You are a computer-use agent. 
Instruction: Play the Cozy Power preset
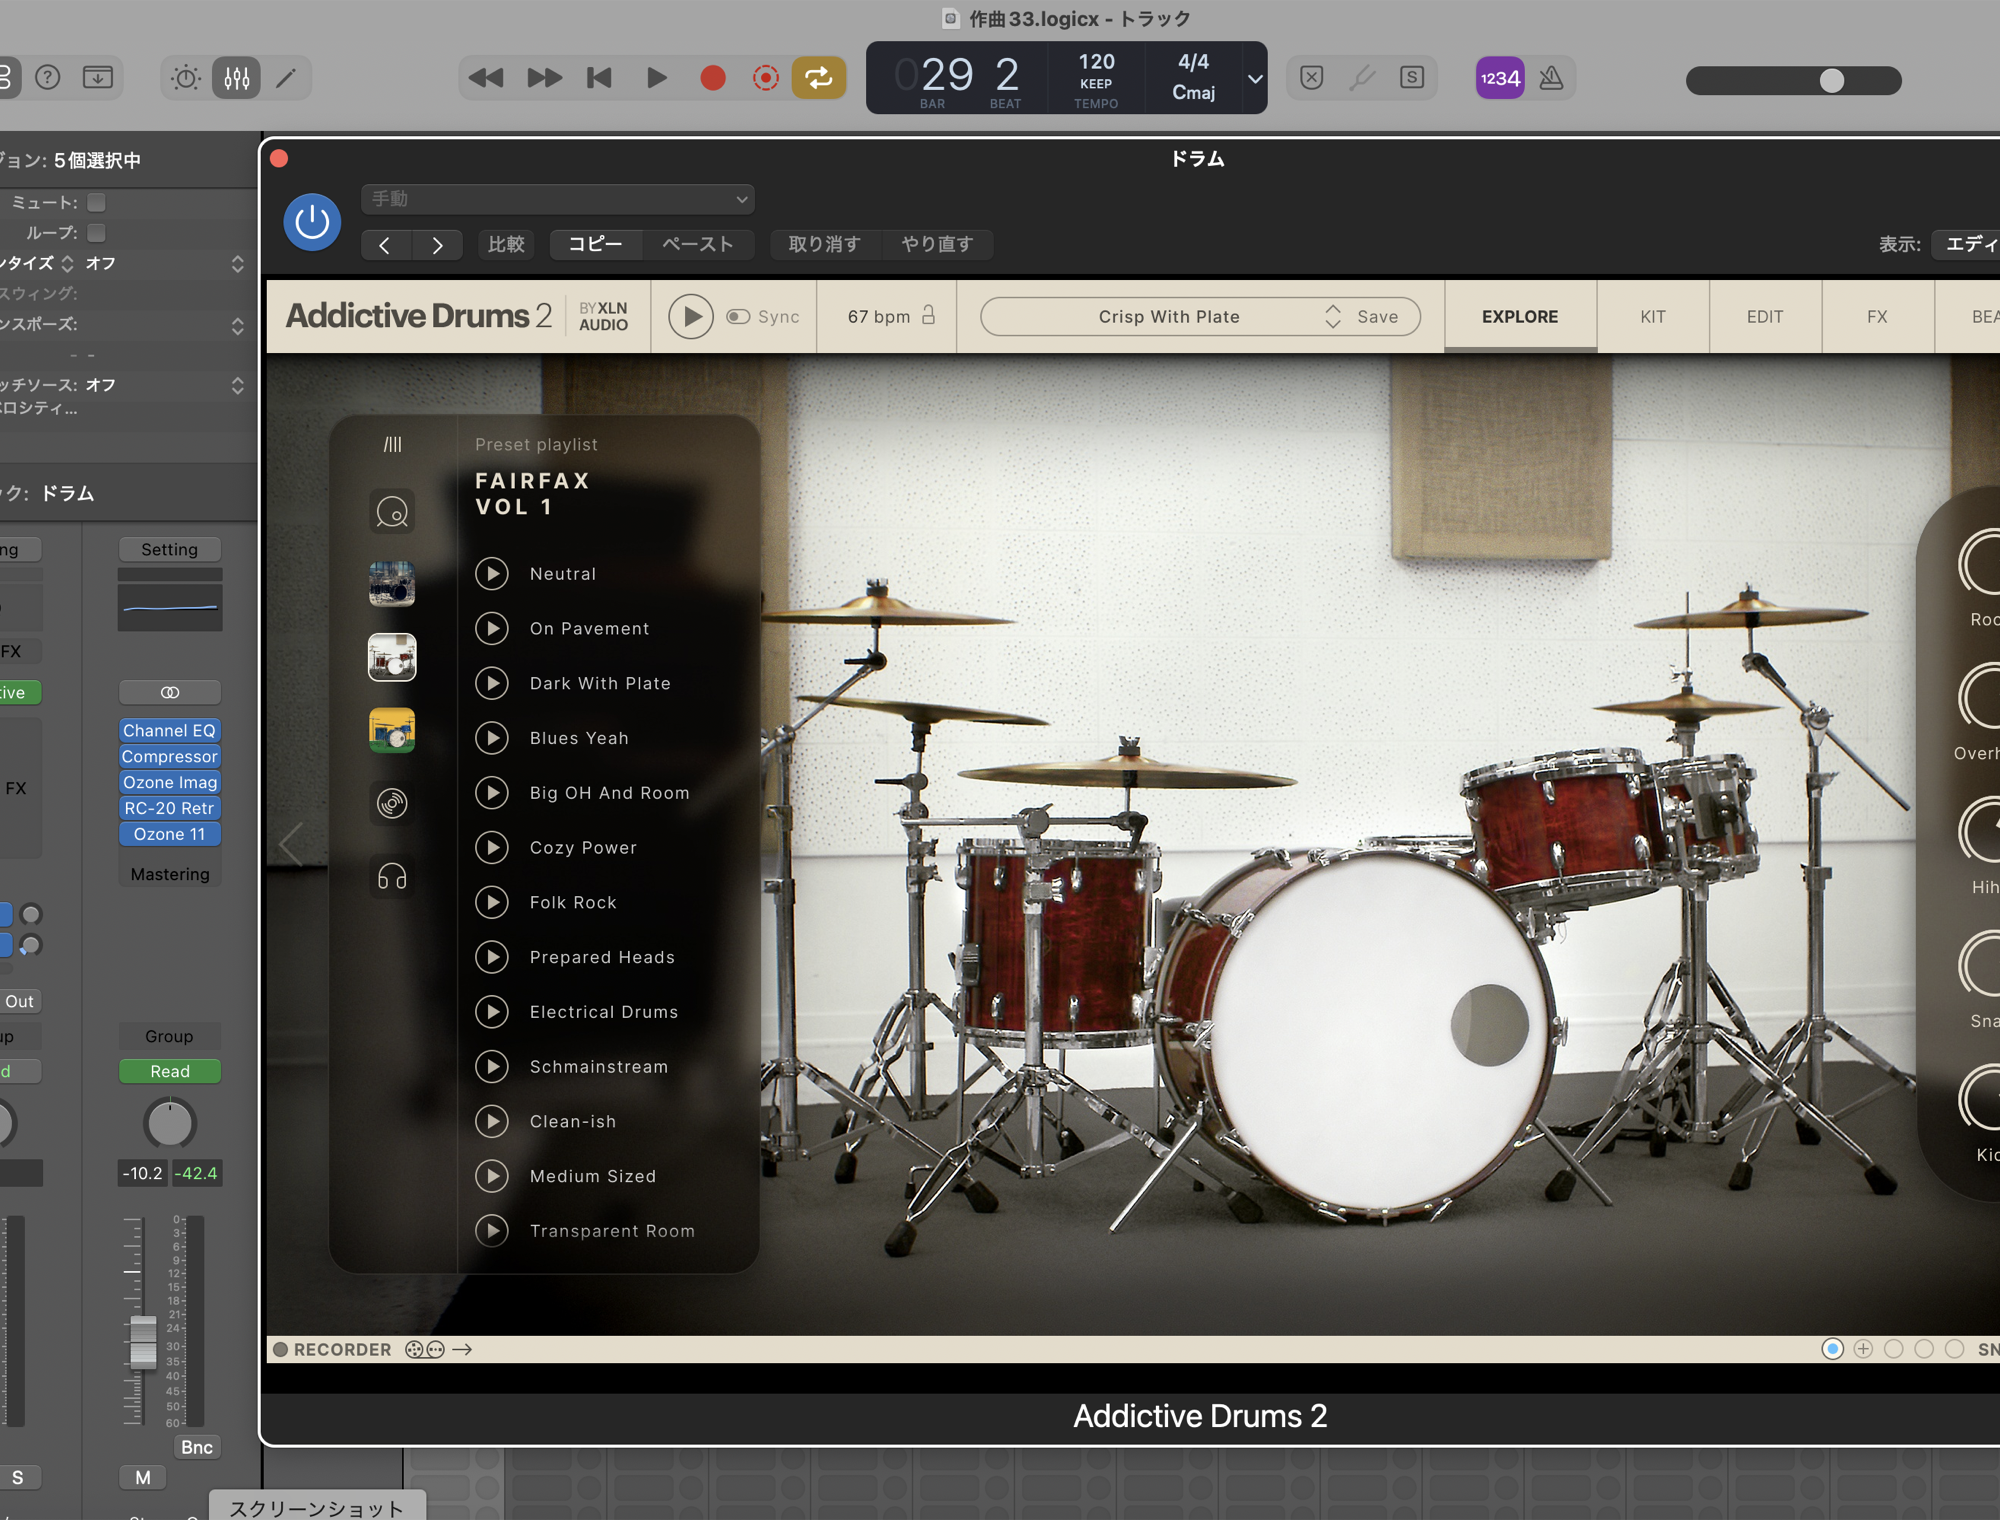491,848
